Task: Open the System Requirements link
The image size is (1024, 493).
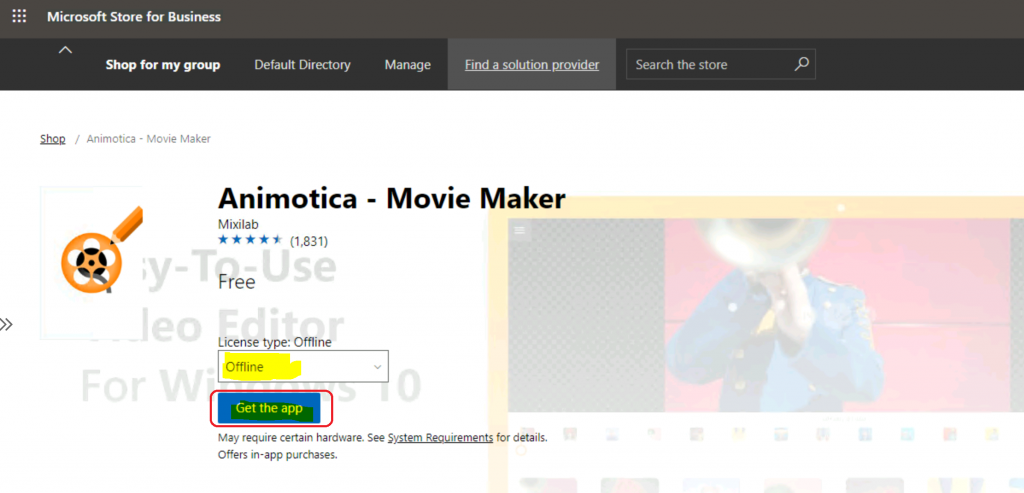Action: tap(440, 437)
